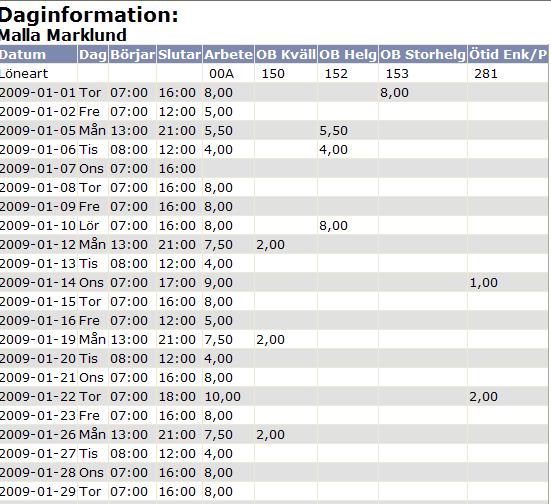Select date 2009-01-05
This screenshot has height=504, width=551.
38,130
